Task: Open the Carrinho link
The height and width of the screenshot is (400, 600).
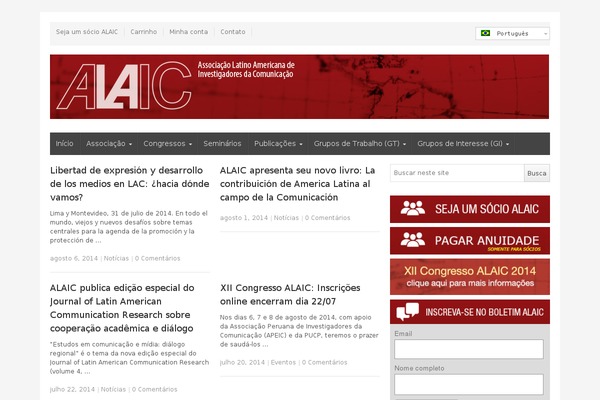Action: pos(143,32)
